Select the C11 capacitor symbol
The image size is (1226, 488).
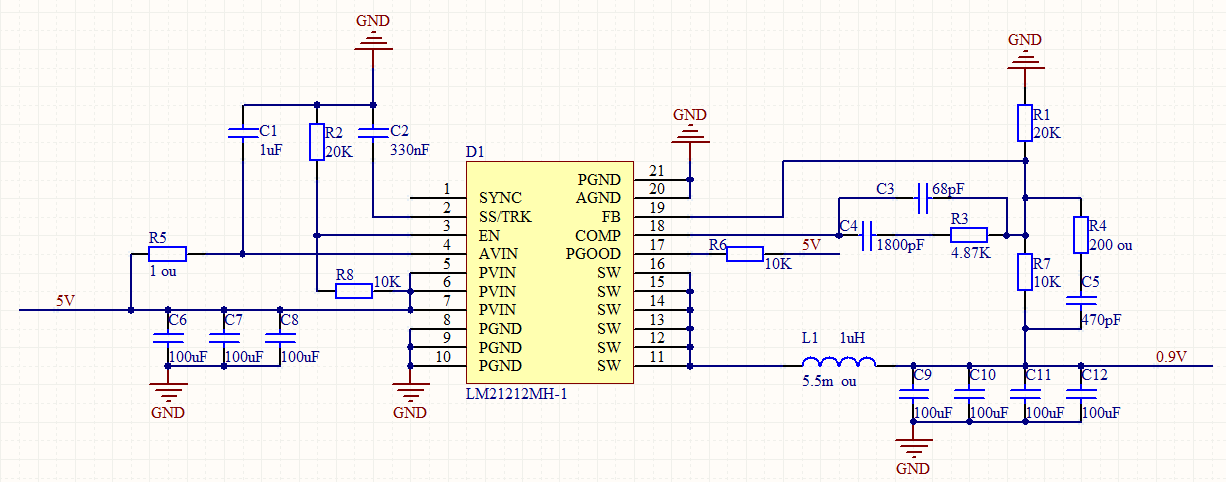(x=1025, y=394)
